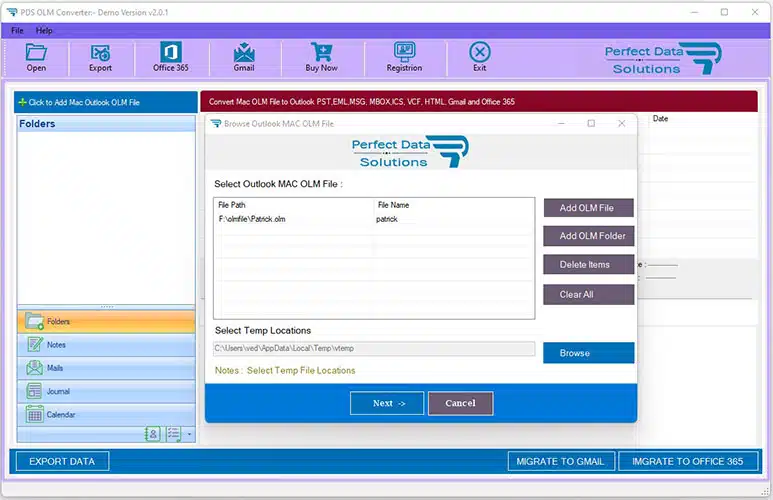Viewport: 773px width, 500px height.
Task: Open the Buy Now cart icon
Action: point(321,58)
